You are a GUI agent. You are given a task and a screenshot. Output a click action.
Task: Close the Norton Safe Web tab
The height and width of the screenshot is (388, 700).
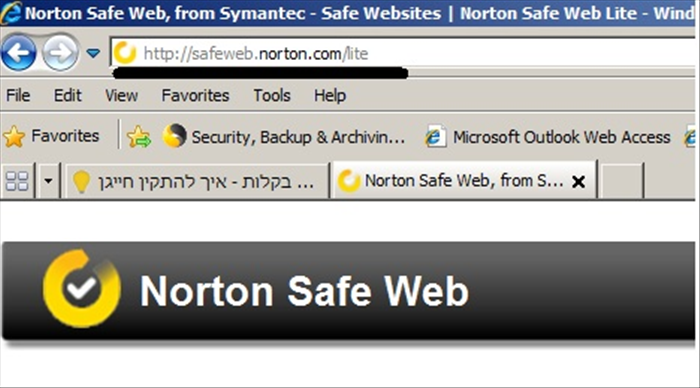[x=578, y=182]
